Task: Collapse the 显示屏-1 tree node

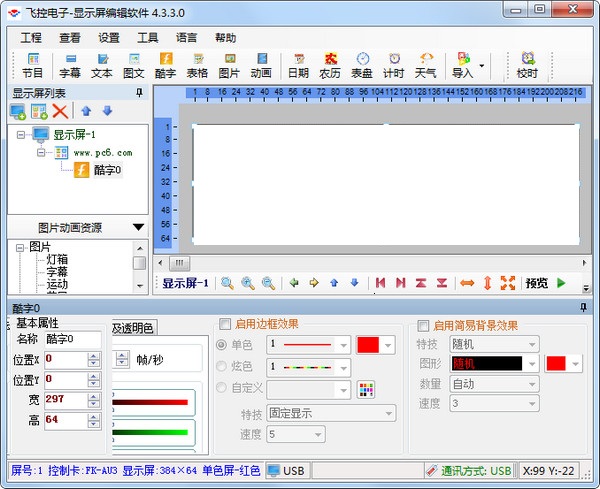Action: coord(22,134)
